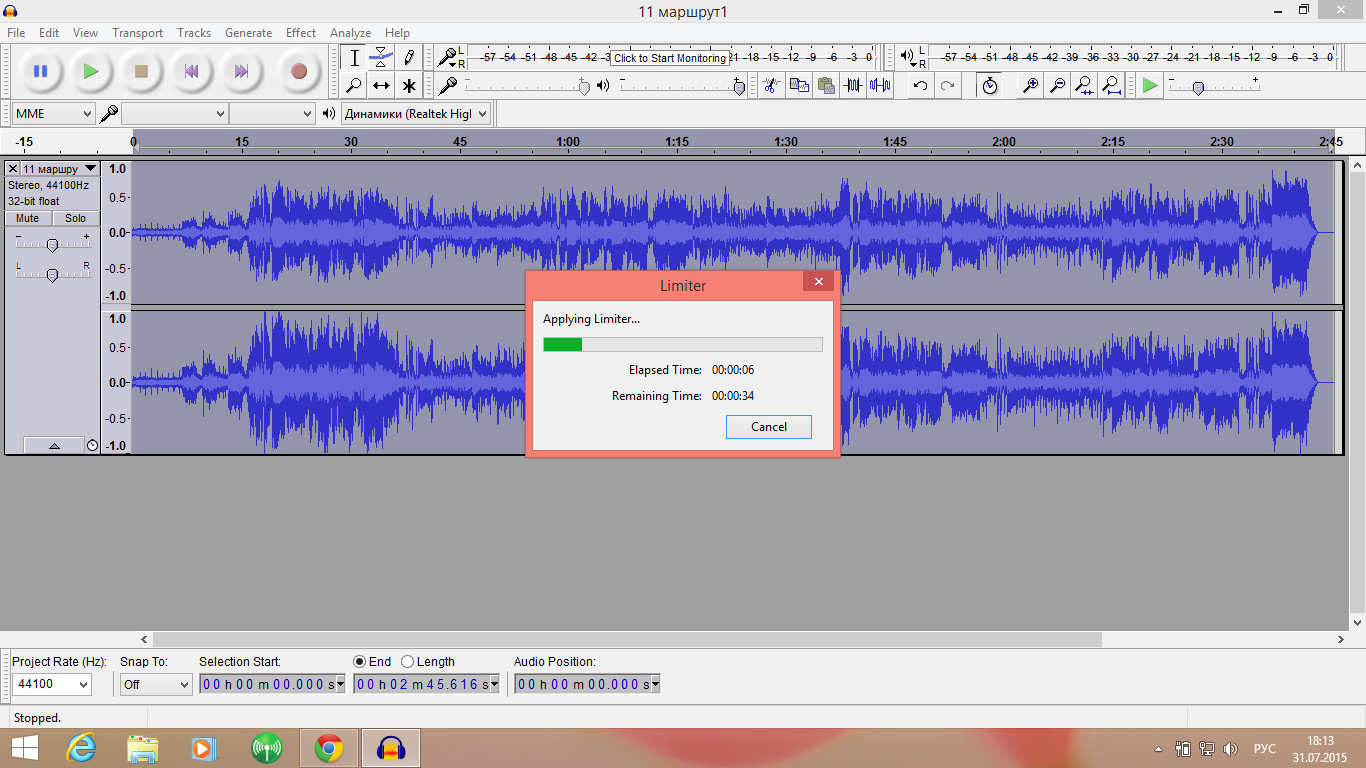Click the Redo arrow icon
The width and height of the screenshot is (1366, 768).
tap(947, 85)
